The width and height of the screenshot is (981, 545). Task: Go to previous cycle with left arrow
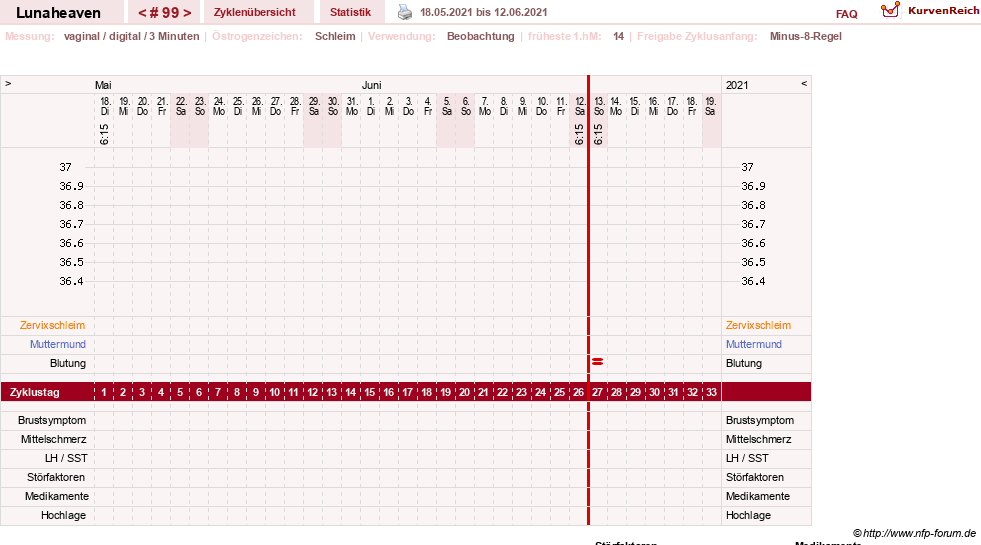pos(142,13)
